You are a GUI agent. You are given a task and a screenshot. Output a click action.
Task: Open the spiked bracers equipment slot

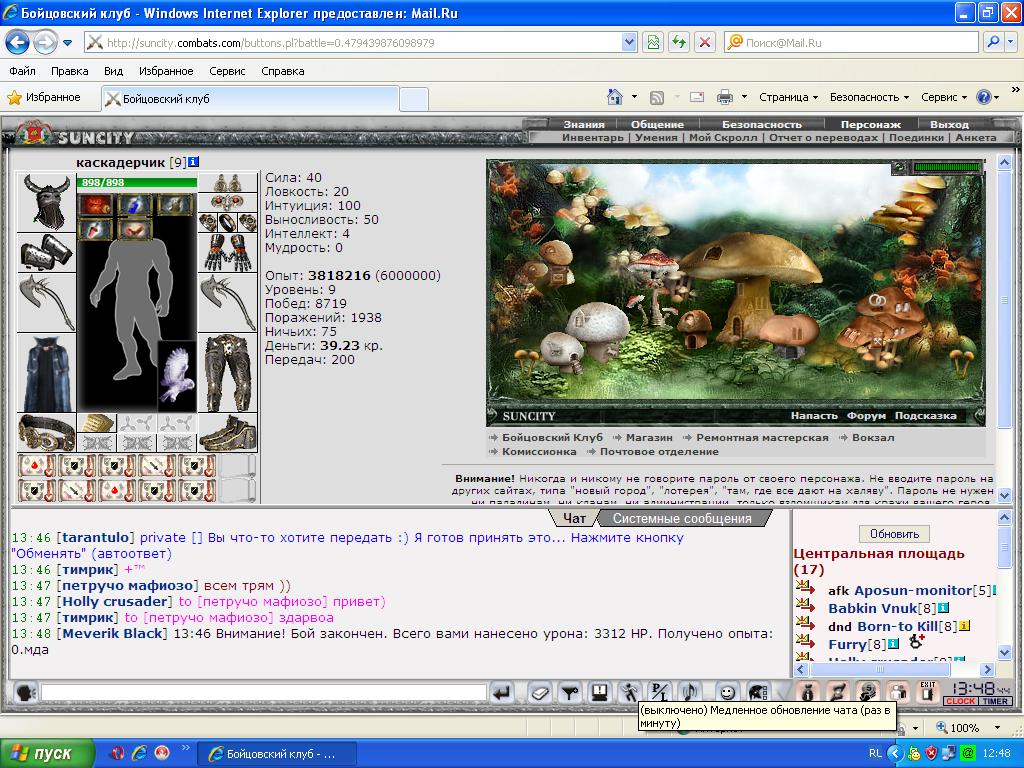pos(46,251)
